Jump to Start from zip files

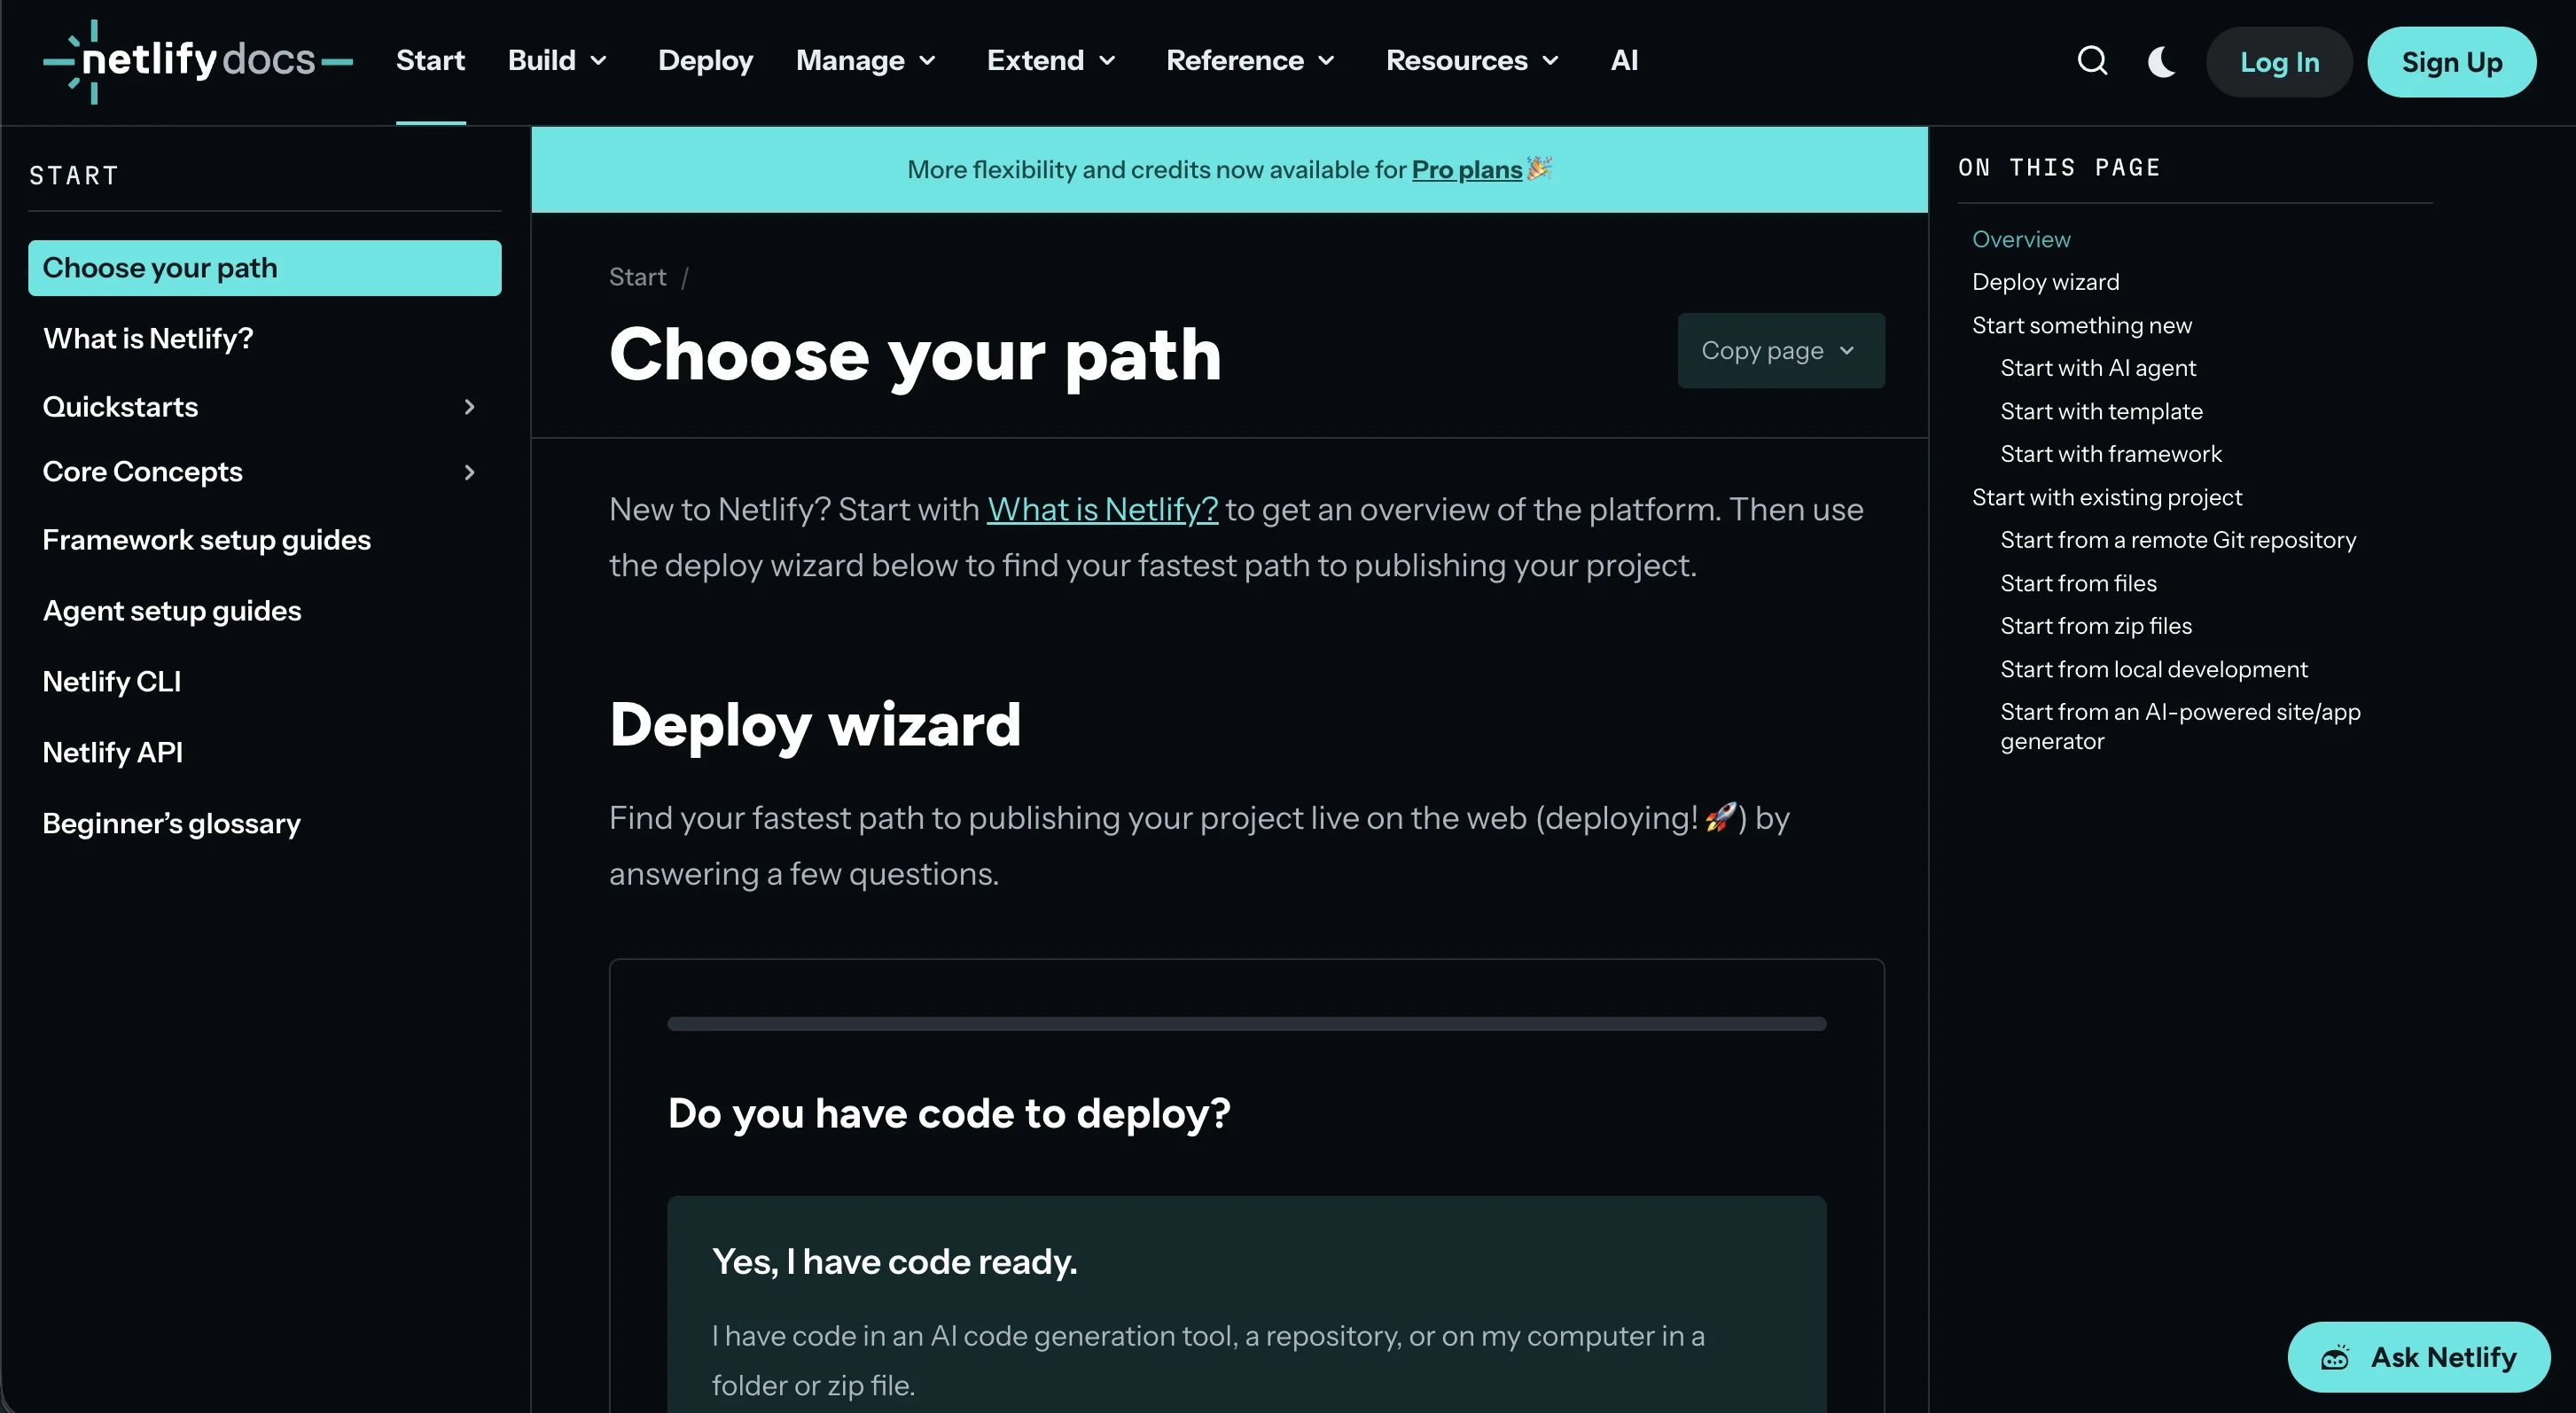2096,627
